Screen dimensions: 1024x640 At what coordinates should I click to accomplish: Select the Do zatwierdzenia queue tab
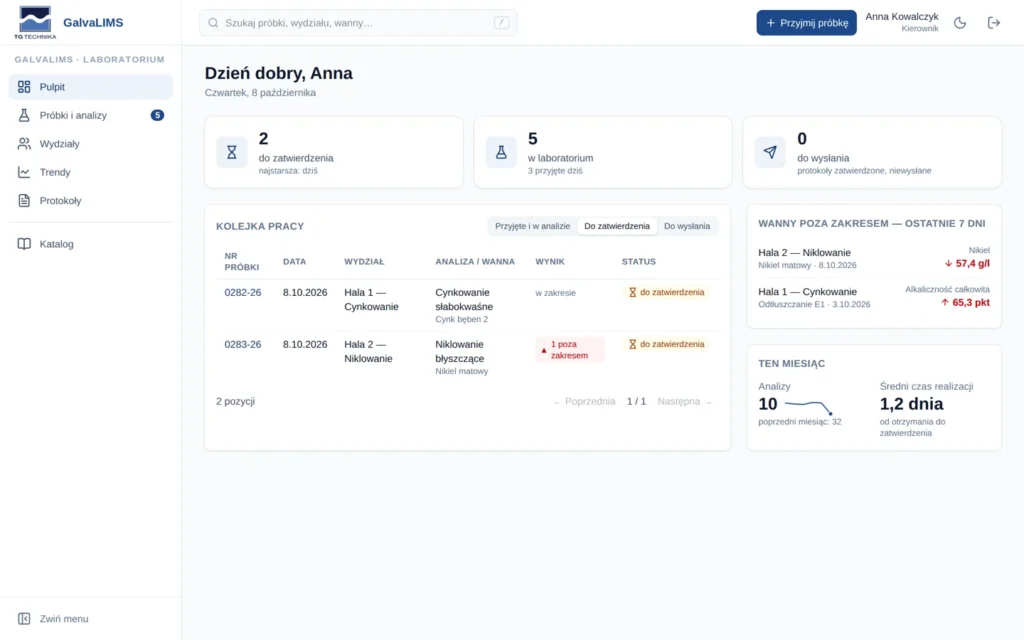click(617, 226)
